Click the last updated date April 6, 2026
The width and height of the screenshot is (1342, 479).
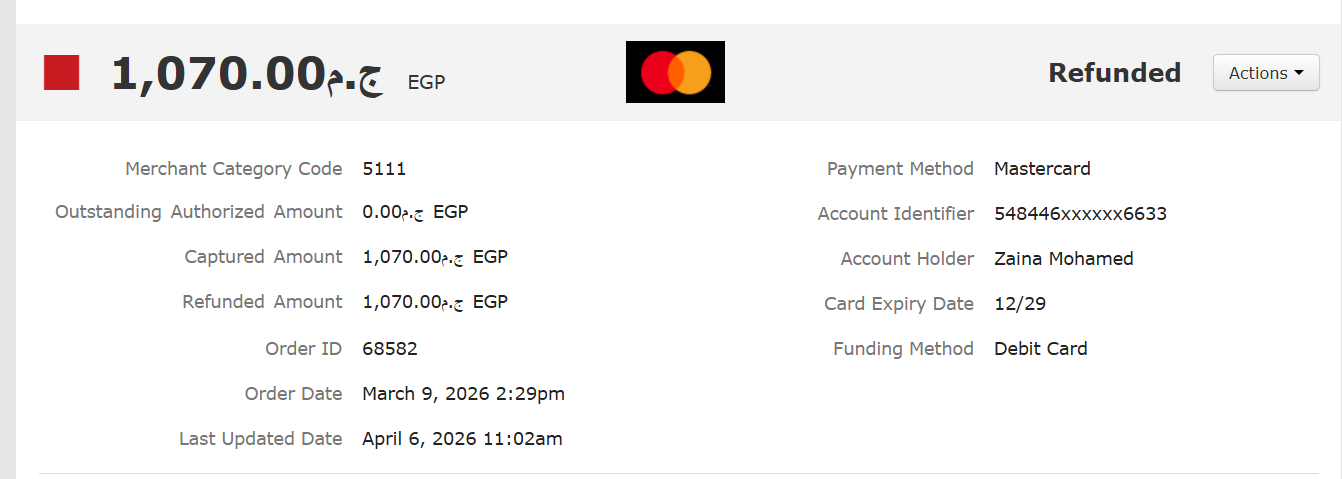pos(462,439)
